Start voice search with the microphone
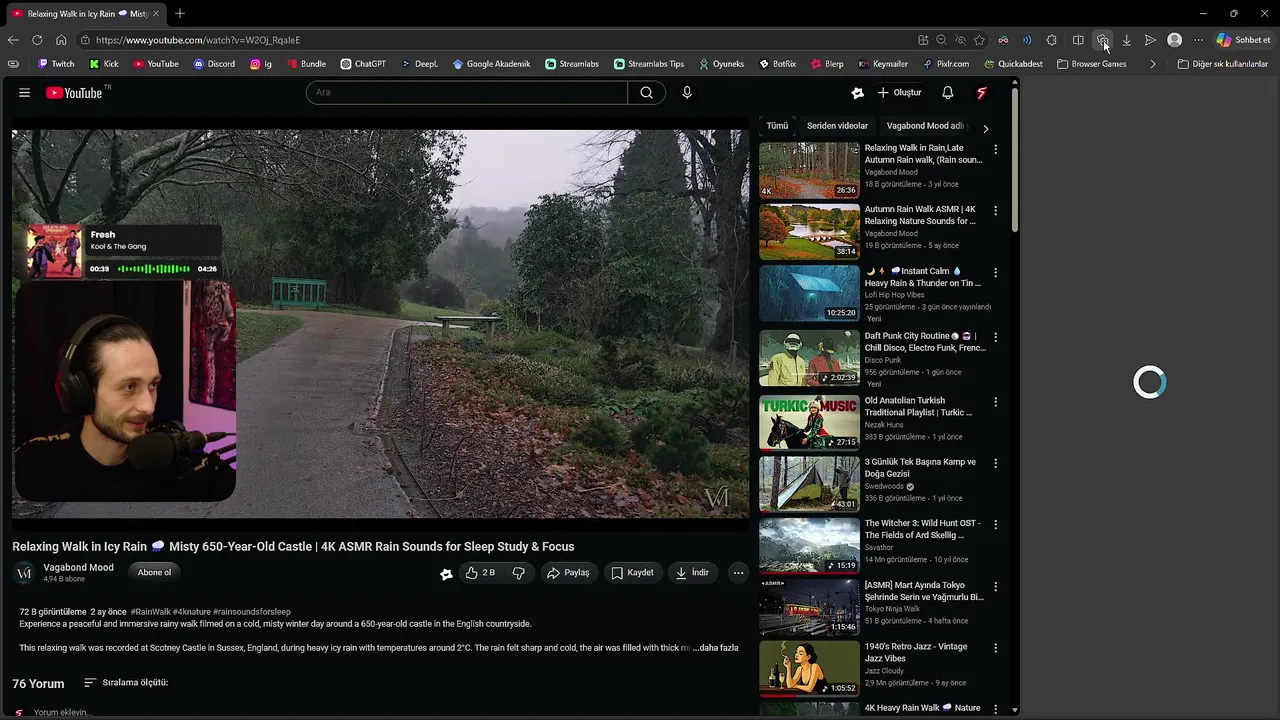 pos(687,93)
